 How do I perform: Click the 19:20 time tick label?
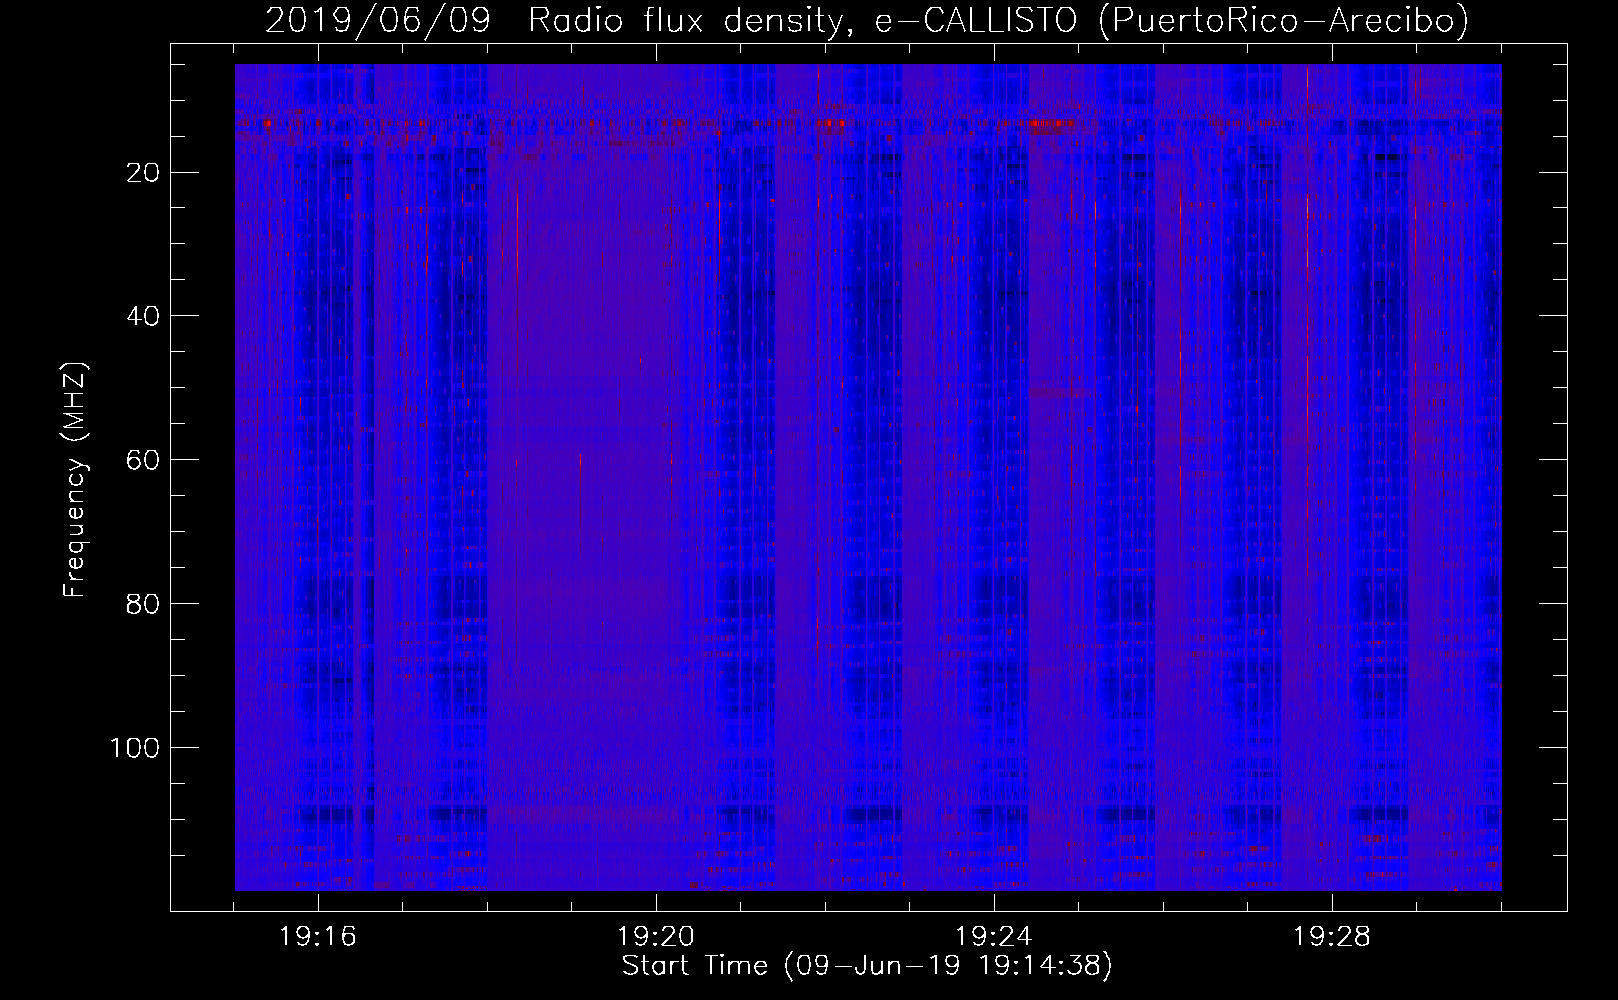(x=656, y=937)
